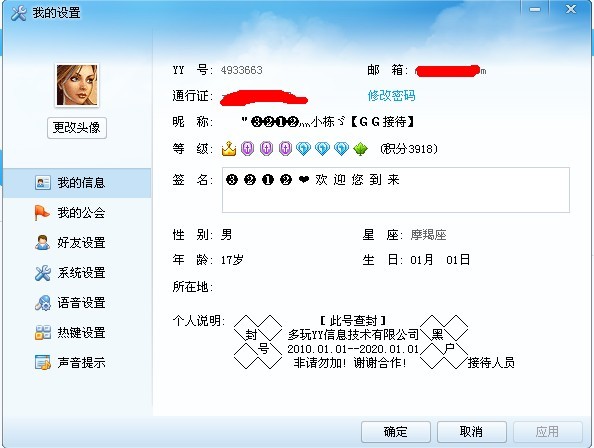594x448 pixels.
Task: Click the 系统设置 wrench icon
Action: coord(42,273)
